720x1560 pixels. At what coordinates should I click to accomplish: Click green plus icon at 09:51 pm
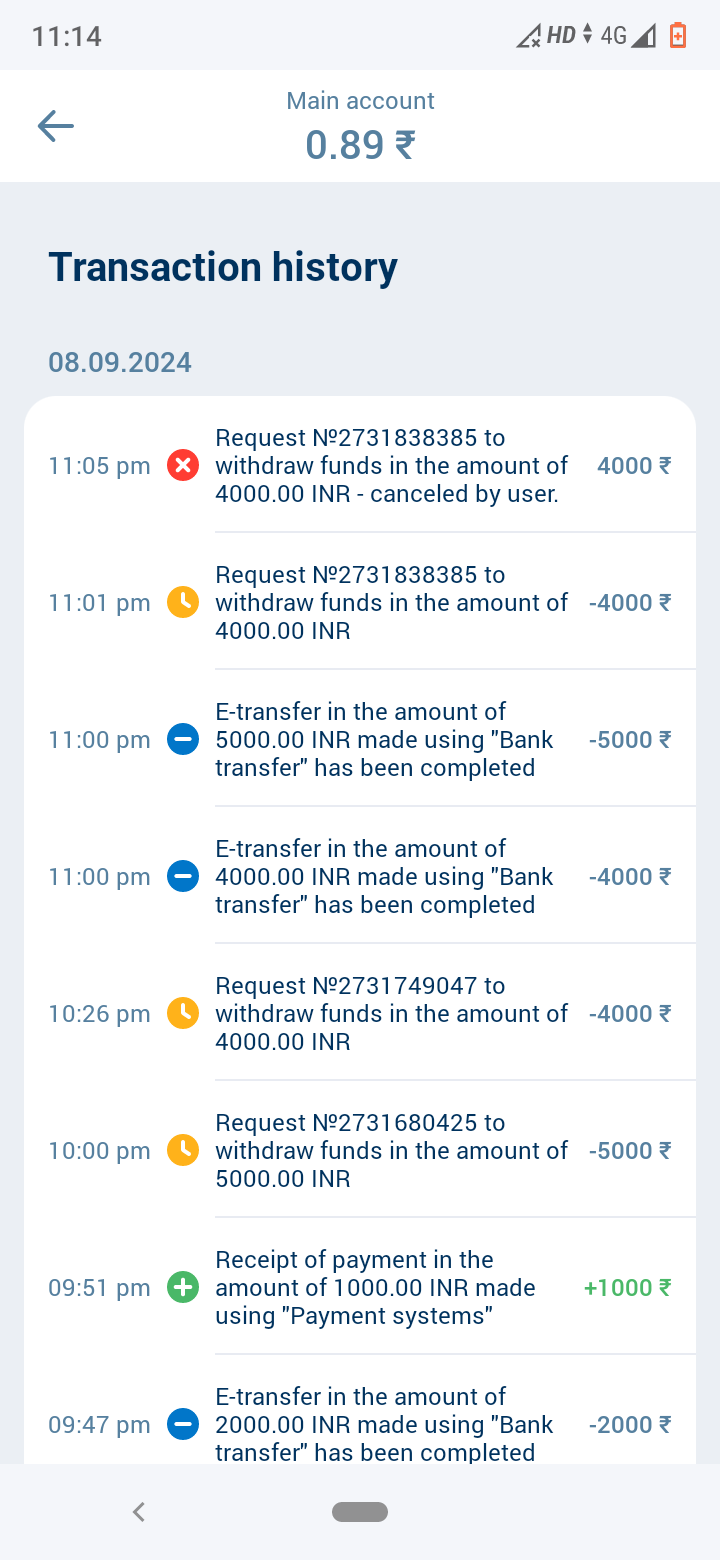click(x=183, y=1288)
